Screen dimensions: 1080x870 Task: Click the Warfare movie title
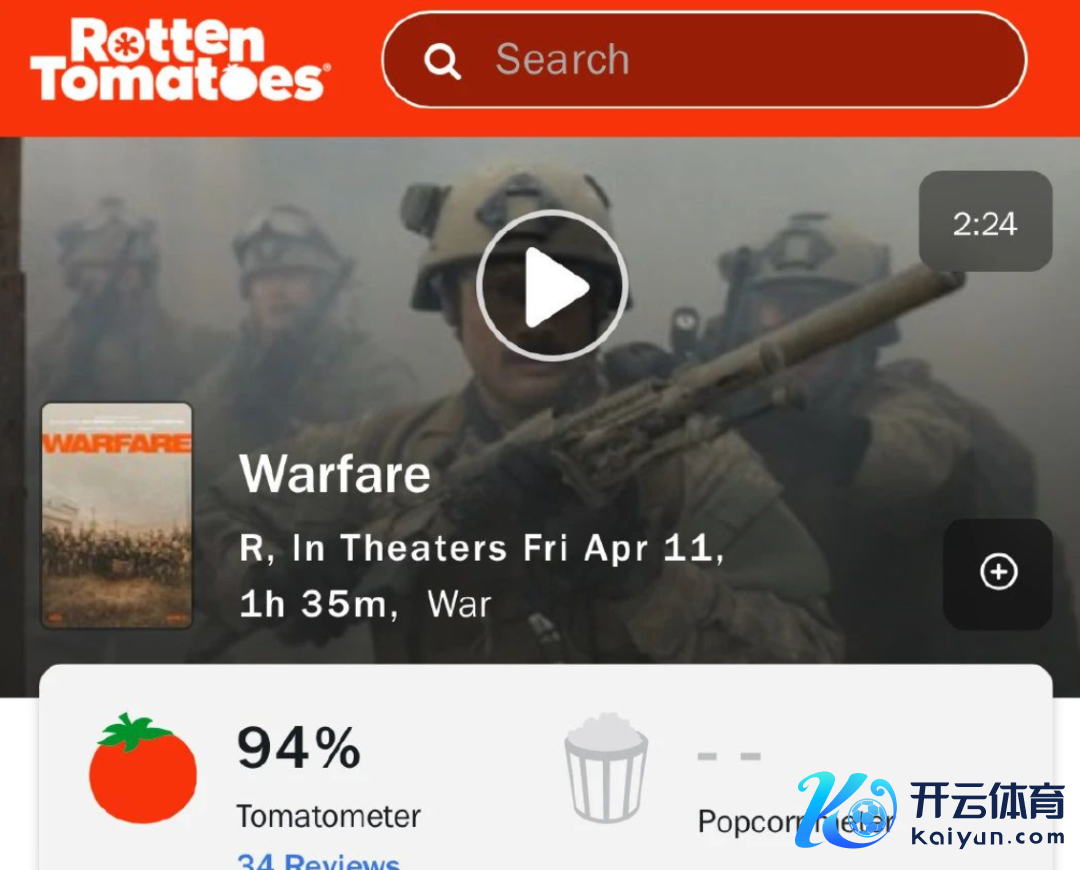click(335, 474)
